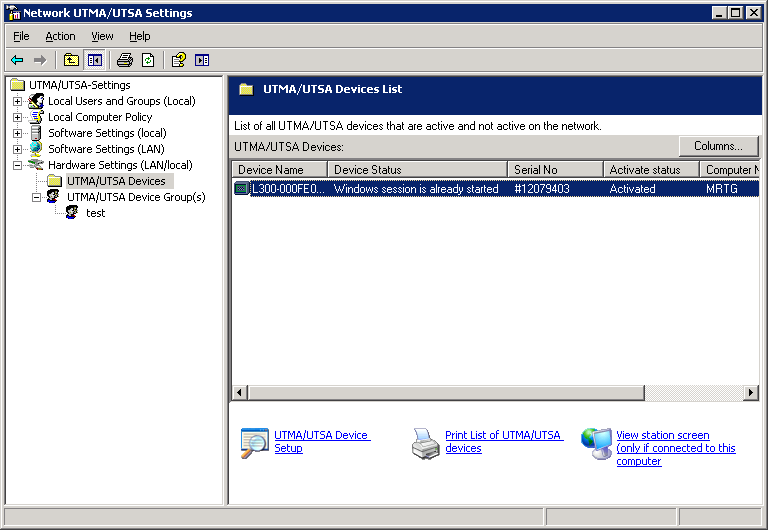
Task: Click the magnifier Device Setup icon
Action: 255,442
